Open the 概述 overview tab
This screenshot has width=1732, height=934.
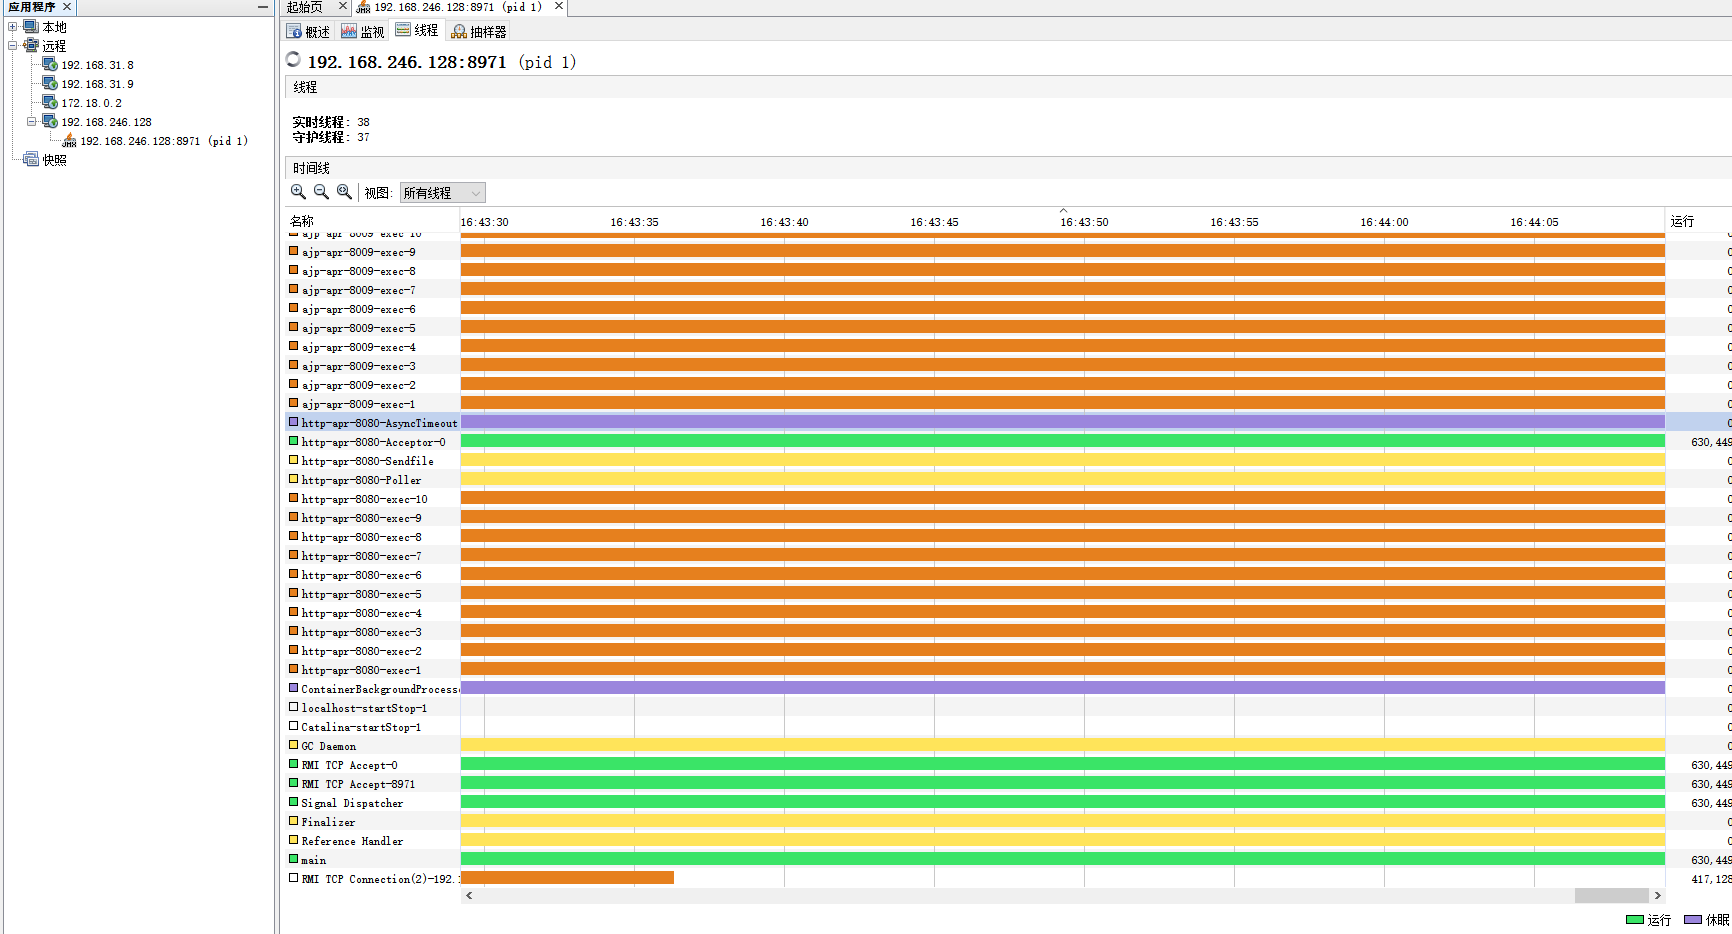pos(308,31)
